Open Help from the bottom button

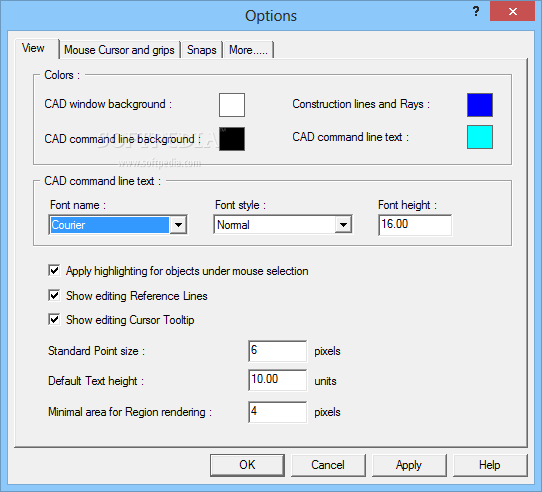click(x=490, y=465)
